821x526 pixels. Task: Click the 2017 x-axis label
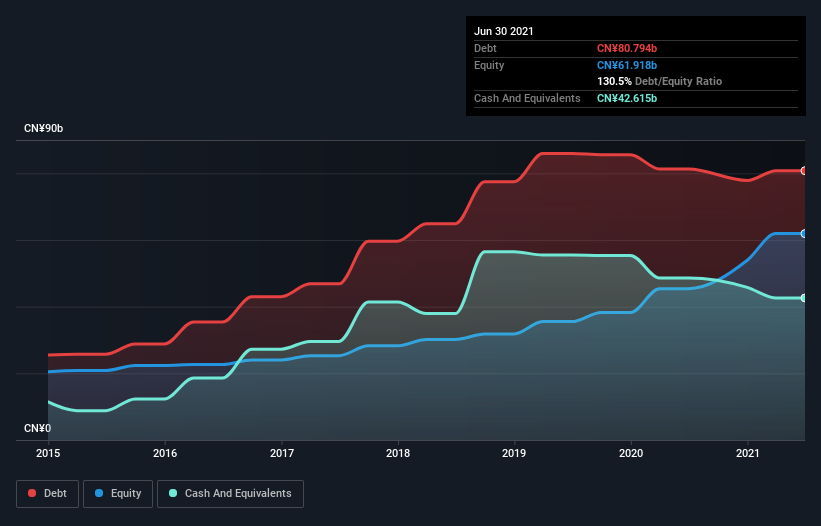point(282,453)
